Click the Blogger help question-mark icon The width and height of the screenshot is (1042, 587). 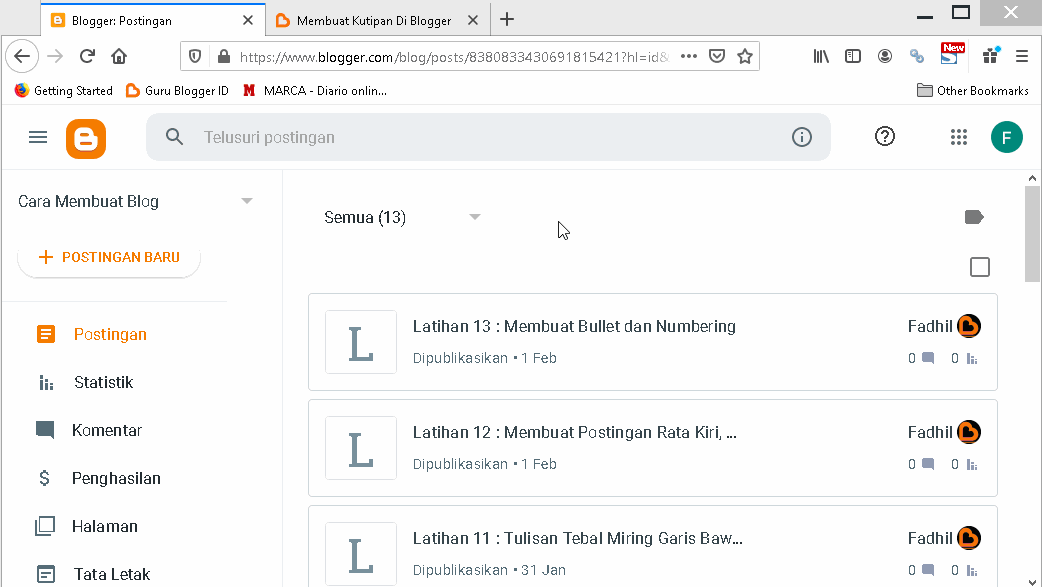[x=885, y=136]
